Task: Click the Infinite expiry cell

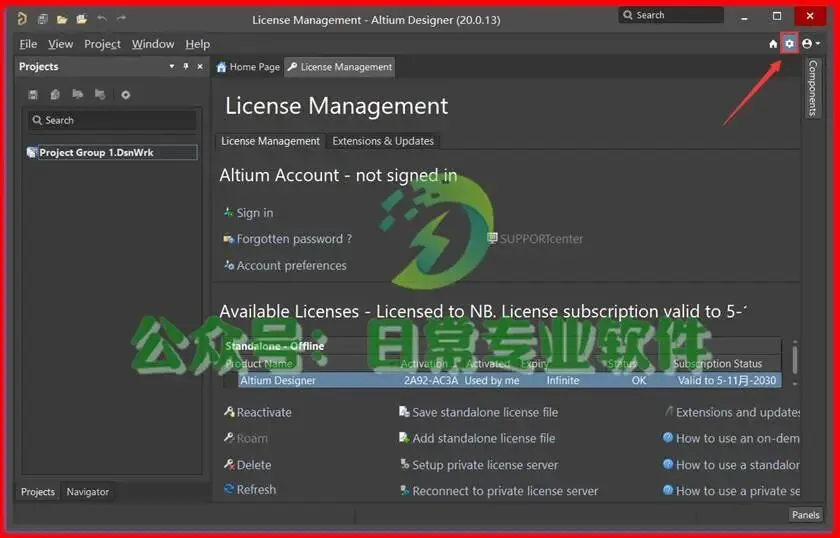Action: click(x=562, y=380)
